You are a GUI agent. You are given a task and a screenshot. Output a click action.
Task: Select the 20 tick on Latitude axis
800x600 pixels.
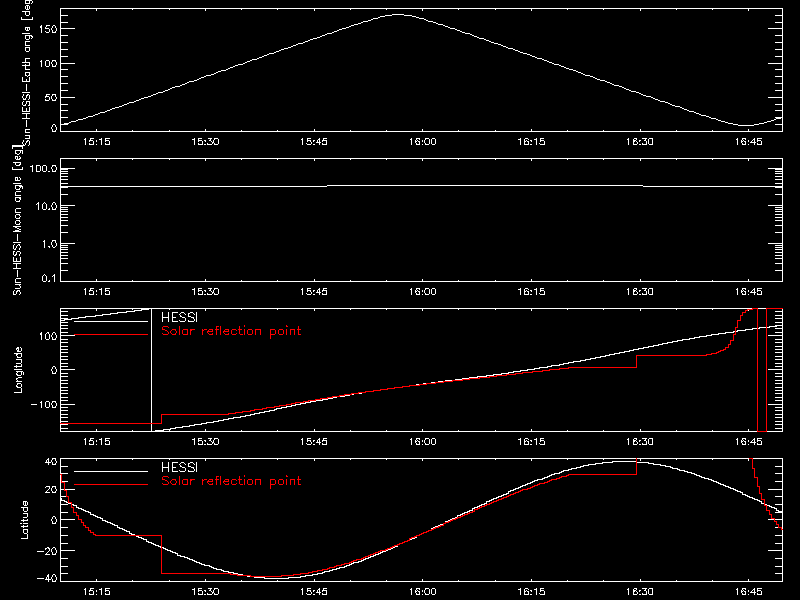coord(51,490)
